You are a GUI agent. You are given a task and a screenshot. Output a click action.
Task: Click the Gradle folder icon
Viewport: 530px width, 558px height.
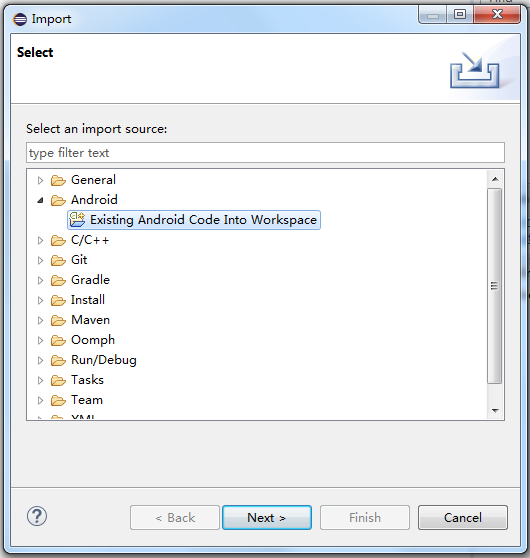(58, 280)
